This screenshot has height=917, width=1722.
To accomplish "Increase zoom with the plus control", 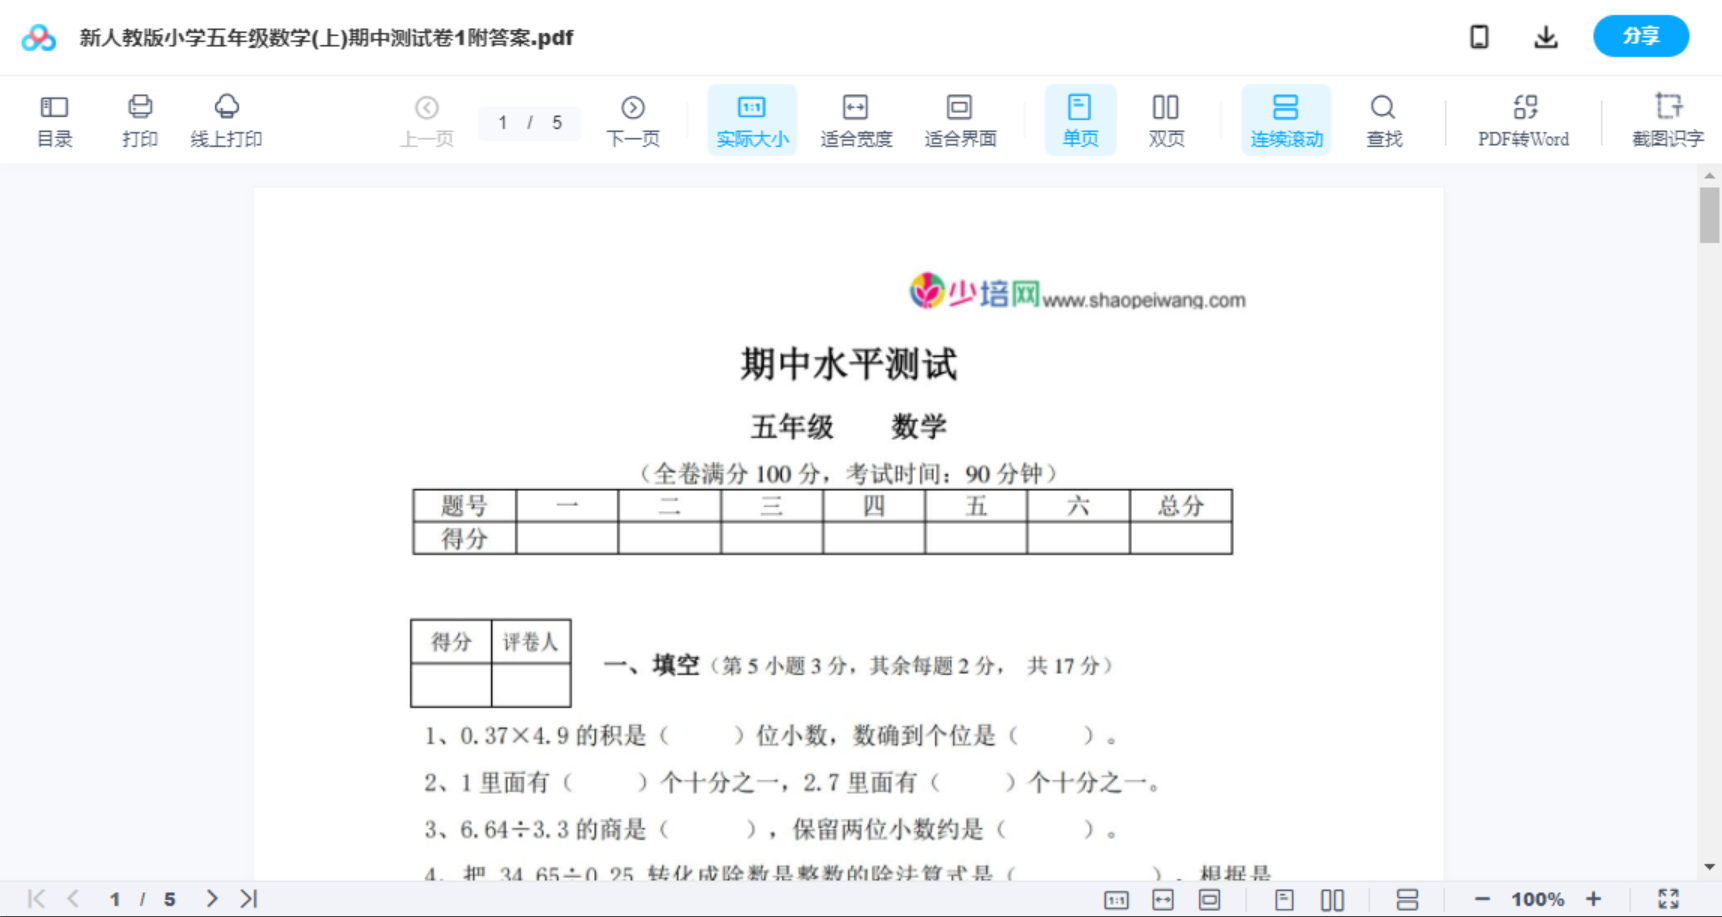I will tap(1594, 898).
